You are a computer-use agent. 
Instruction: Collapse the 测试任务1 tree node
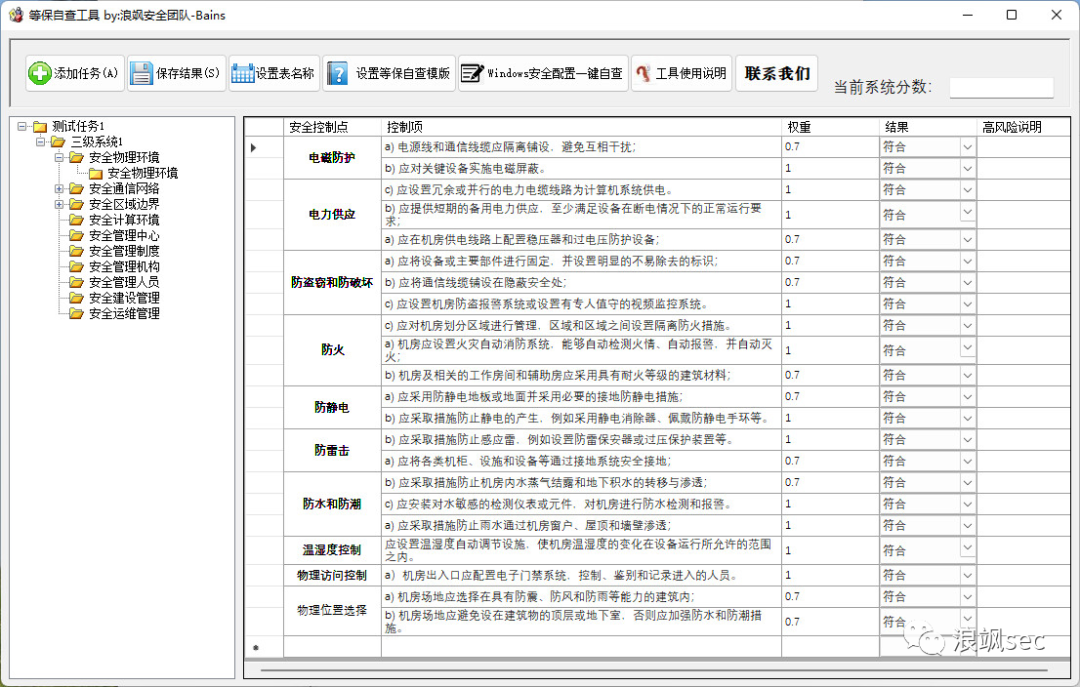[x=22, y=126]
